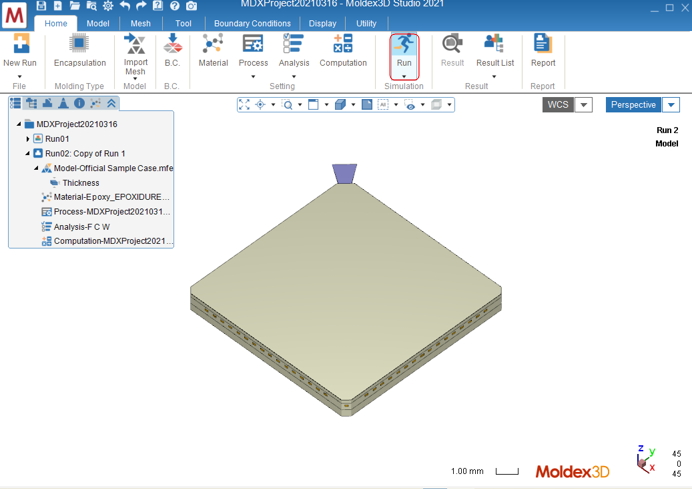The width and height of the screenshot is (692, 489).
Task: Click the Save icon in quick access toolbar
Action: click(x=41, y=5)
